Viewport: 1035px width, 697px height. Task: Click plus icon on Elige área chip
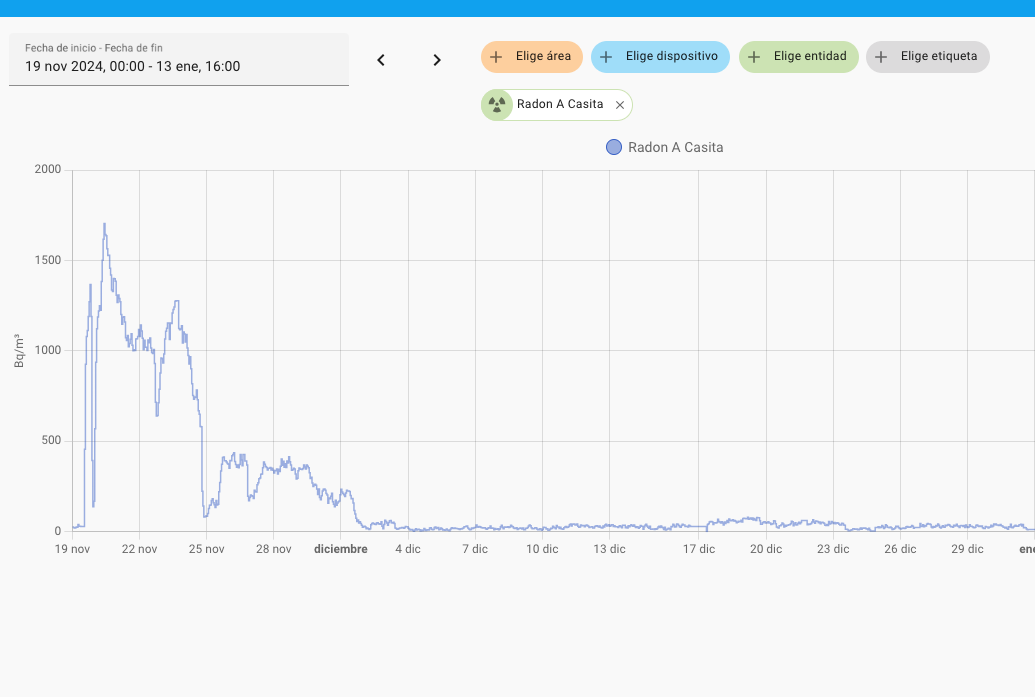496,57
